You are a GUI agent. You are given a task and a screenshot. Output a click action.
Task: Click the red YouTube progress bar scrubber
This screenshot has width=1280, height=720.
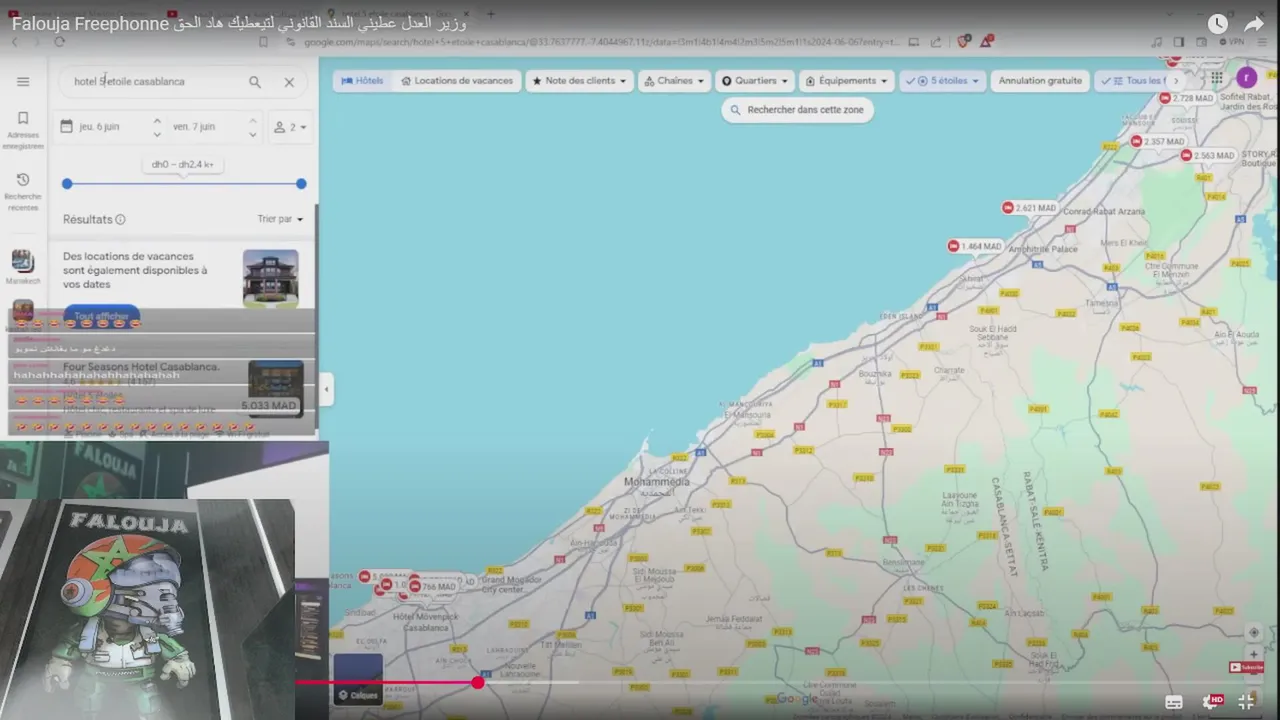click(478, 682)
